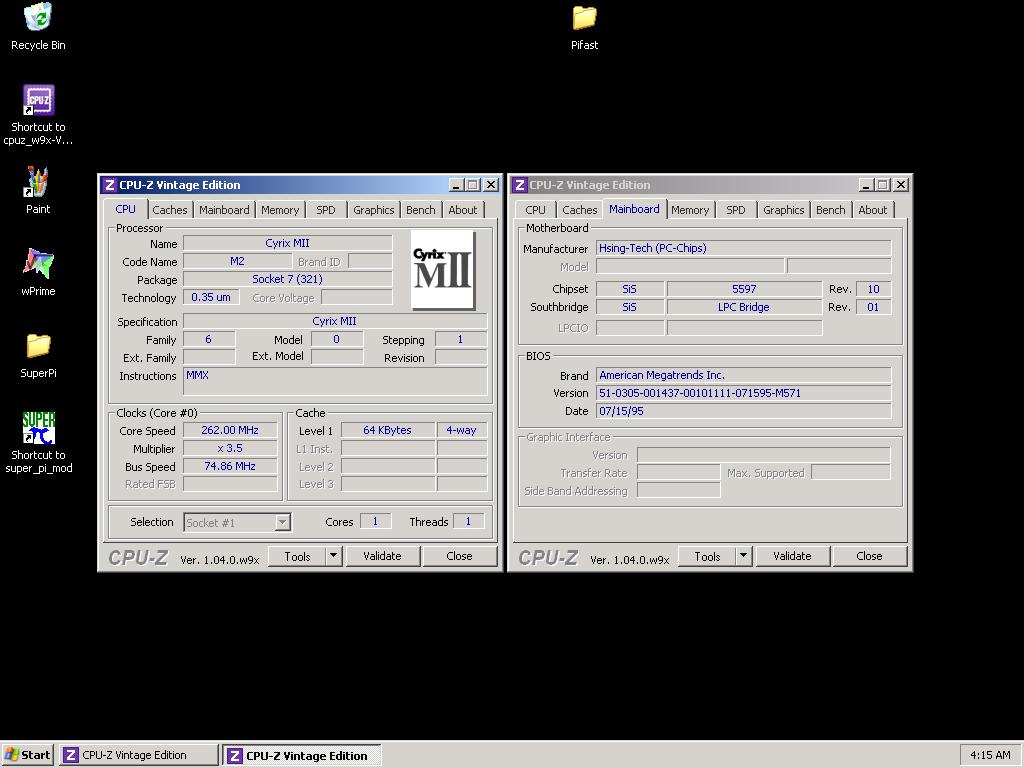Click the chipset Rev. value 10
Viewport: 1024px width, 768px height.
pos(873,289)
